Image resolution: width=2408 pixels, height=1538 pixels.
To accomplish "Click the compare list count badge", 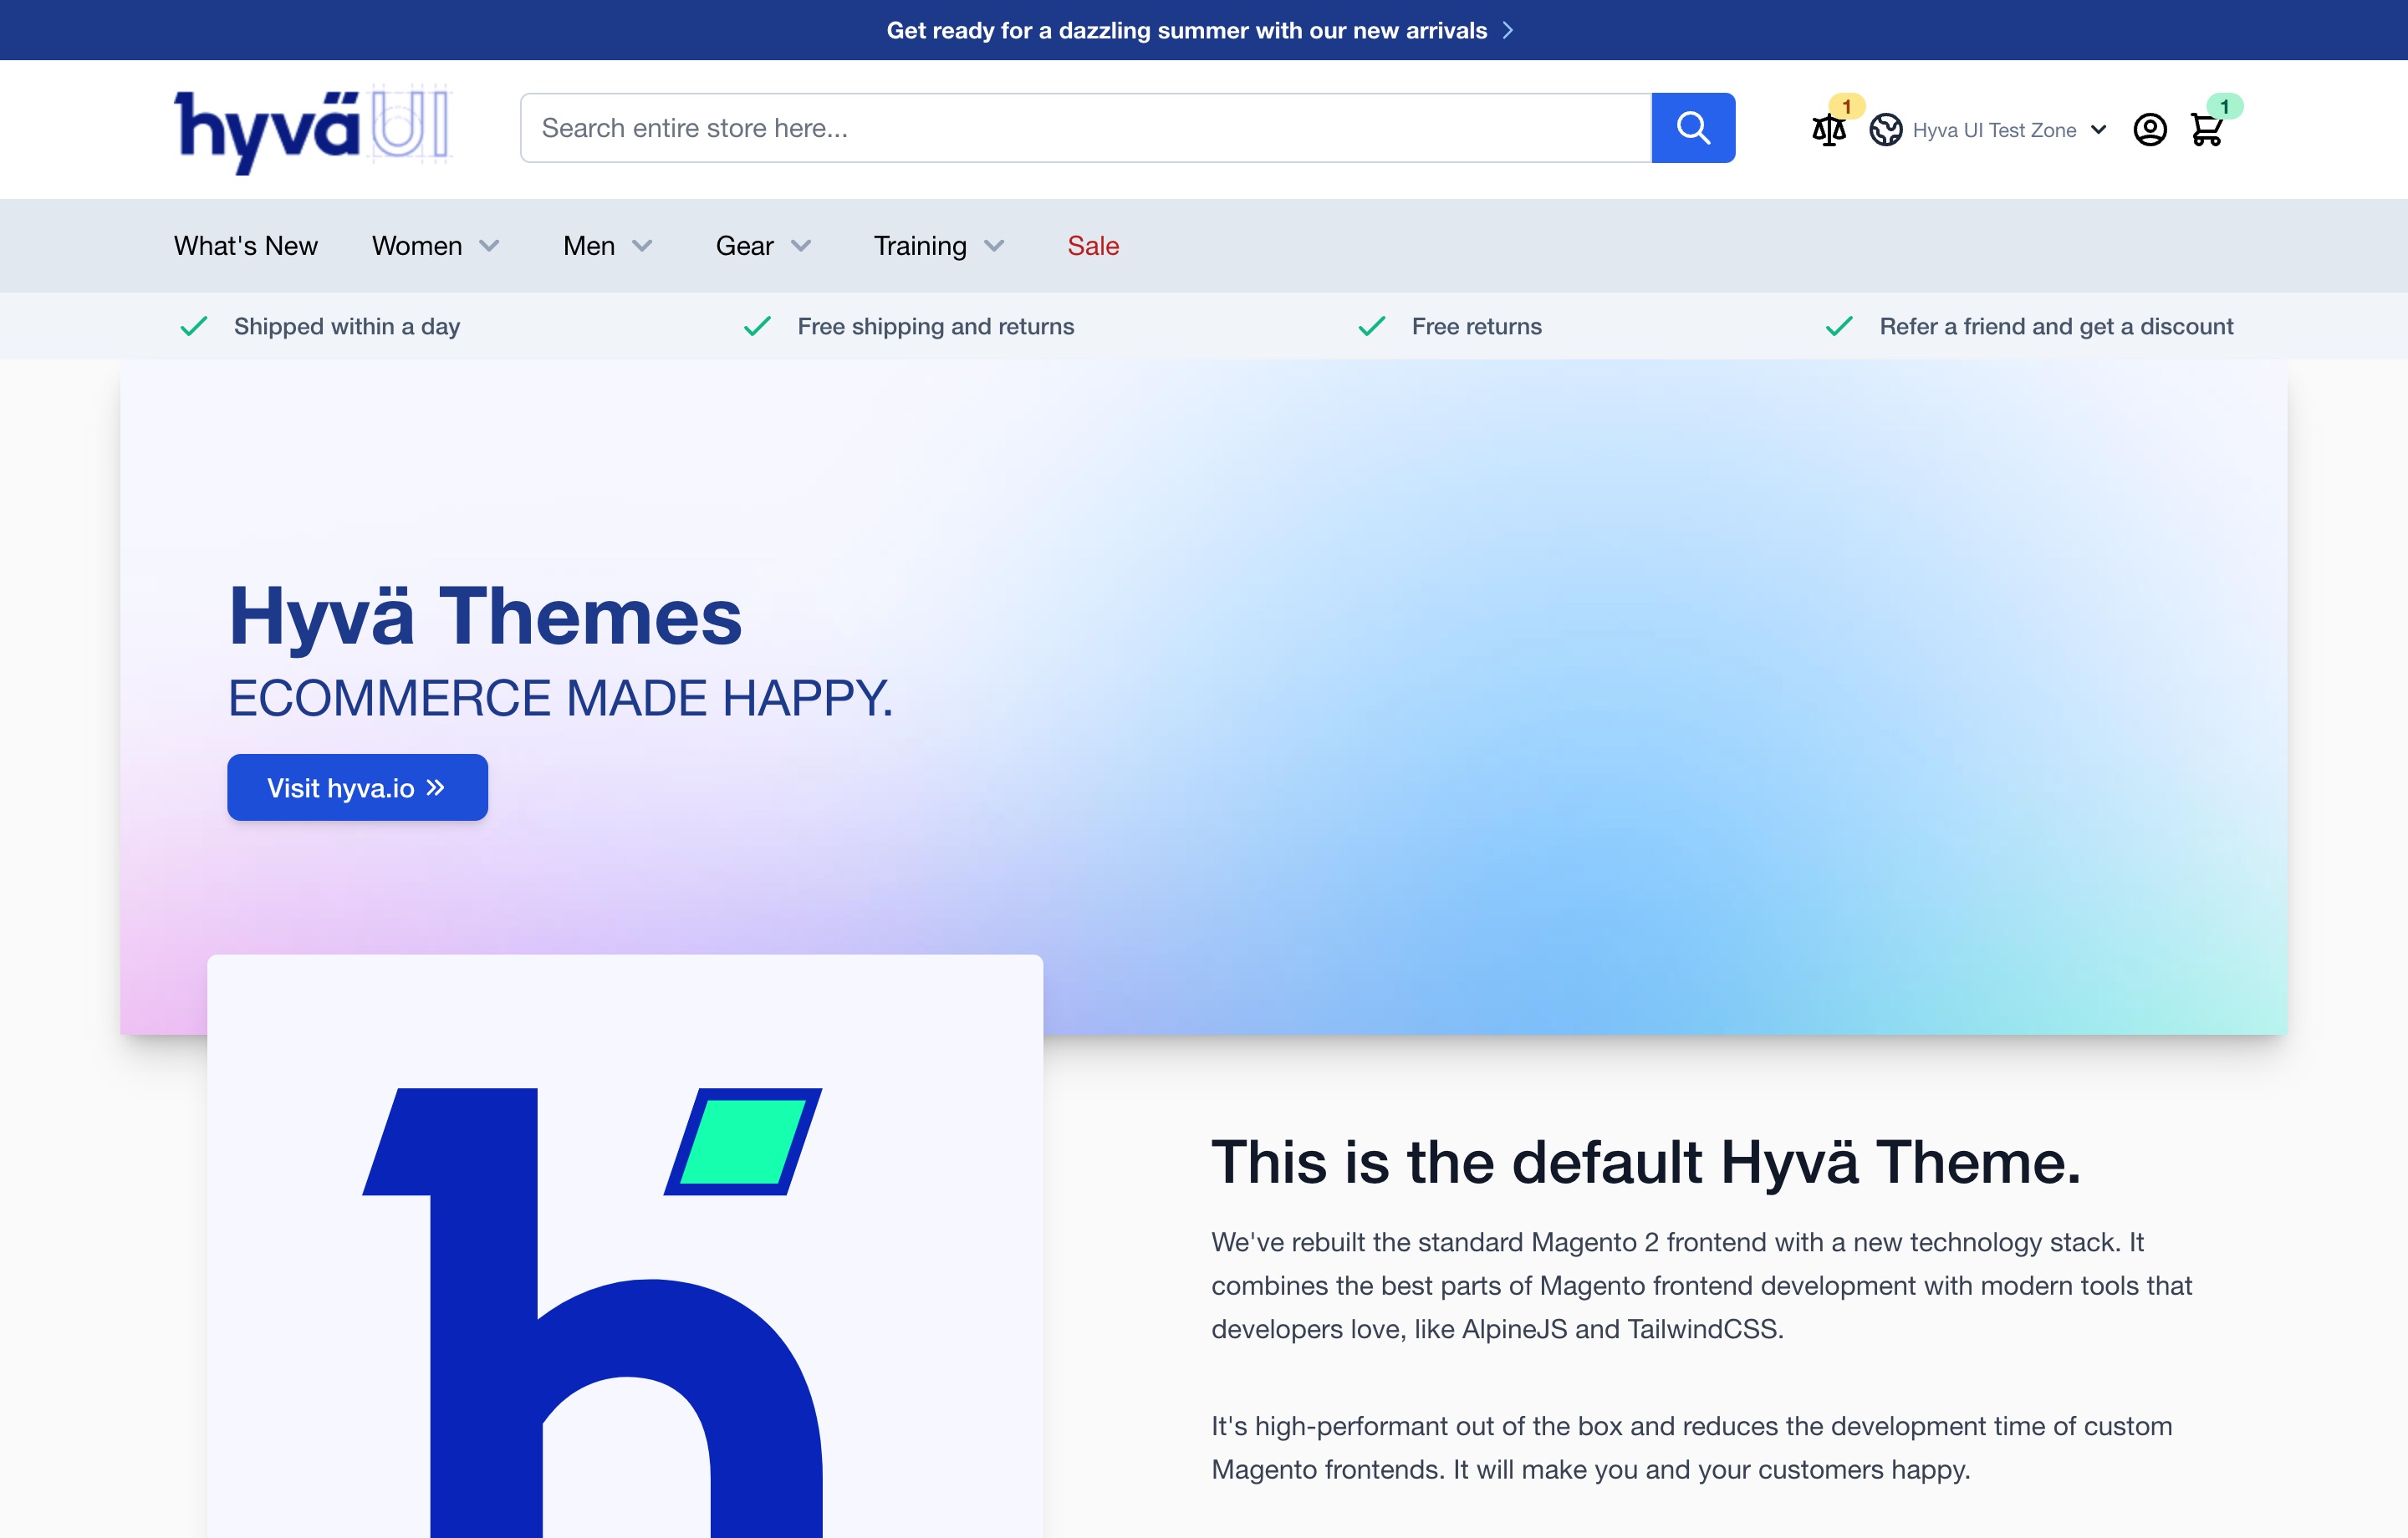I will 1846,106.
